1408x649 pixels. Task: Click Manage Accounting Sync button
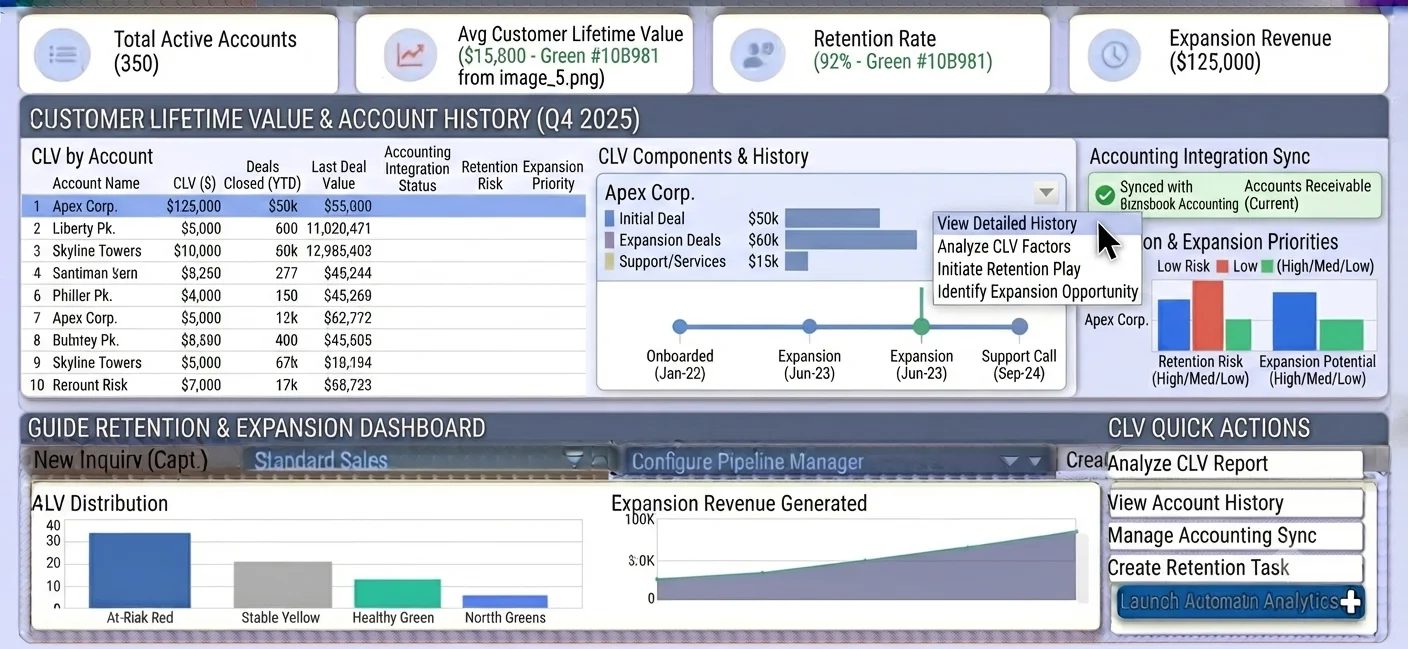(1235, 536)
